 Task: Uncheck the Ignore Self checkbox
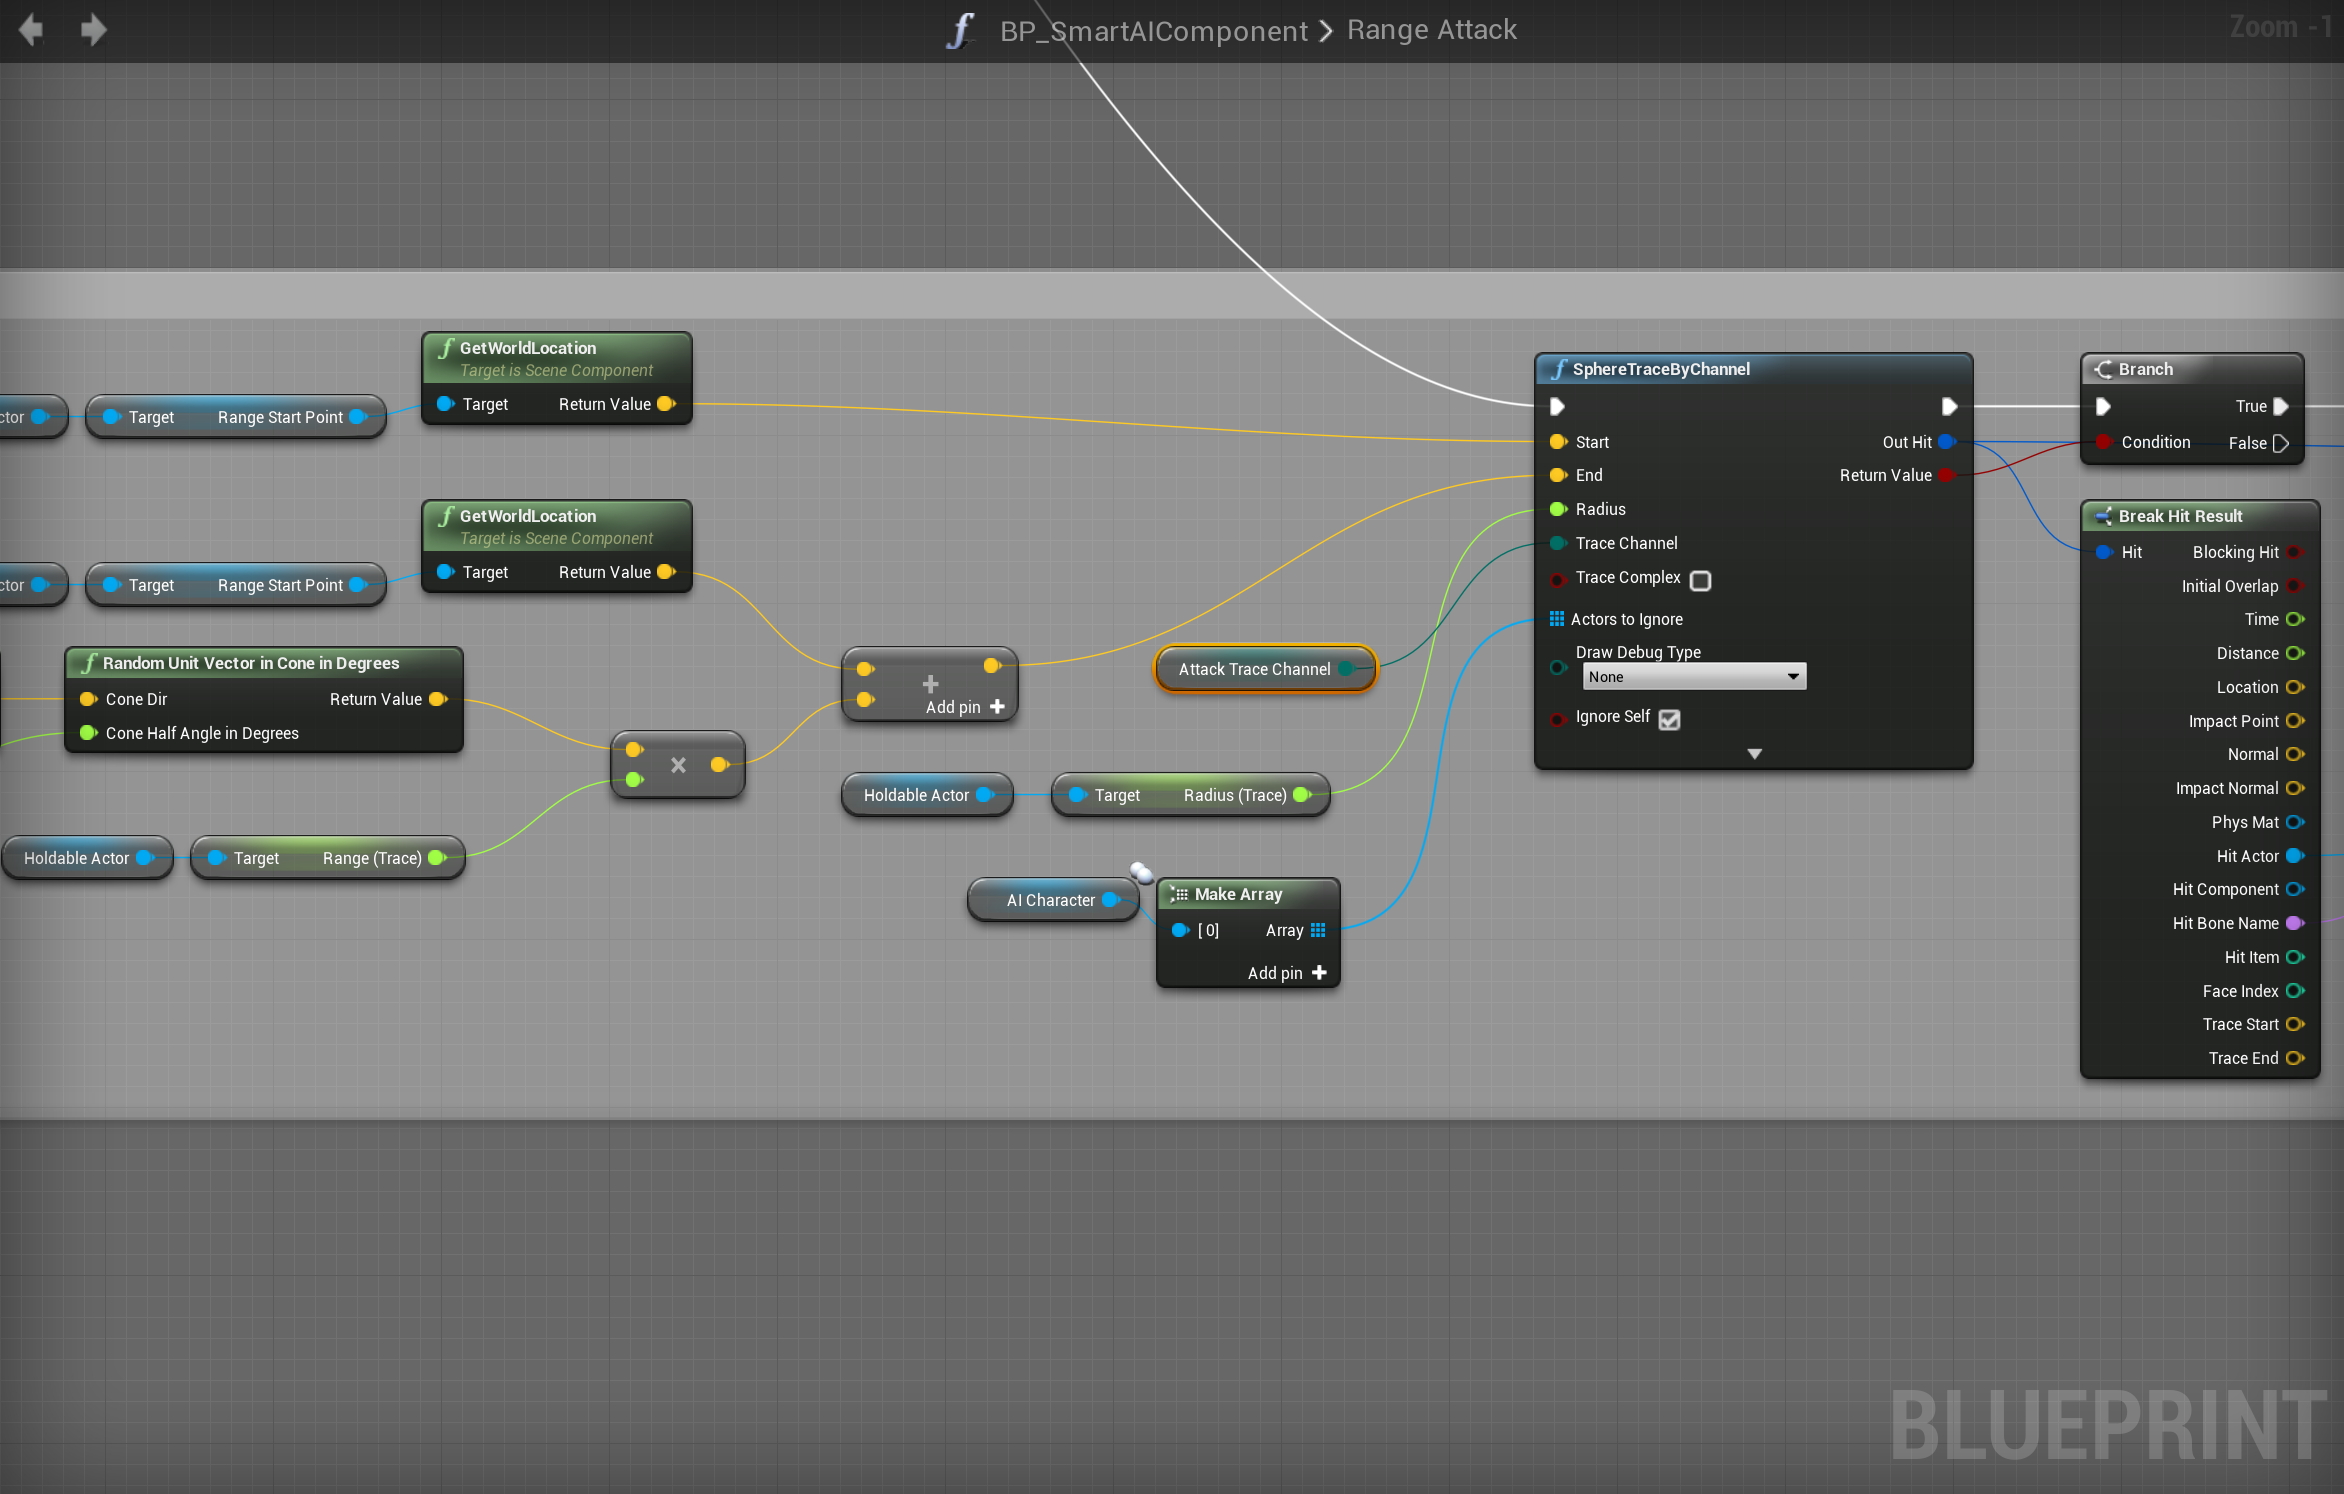(x=1669, y=719)
